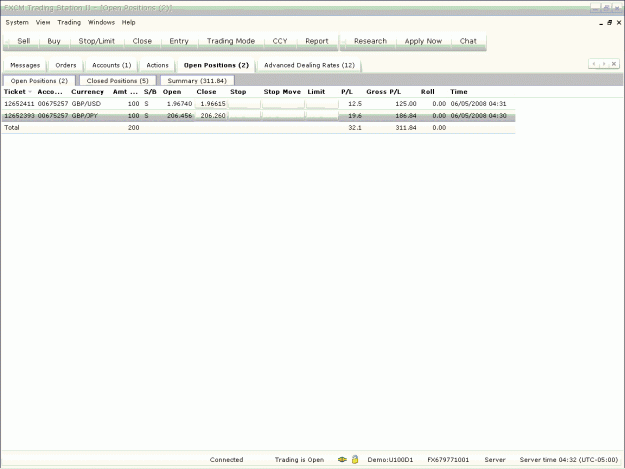The image size is (625, 469).
Task: Click the Sell toolbar button
Action: 24,41
